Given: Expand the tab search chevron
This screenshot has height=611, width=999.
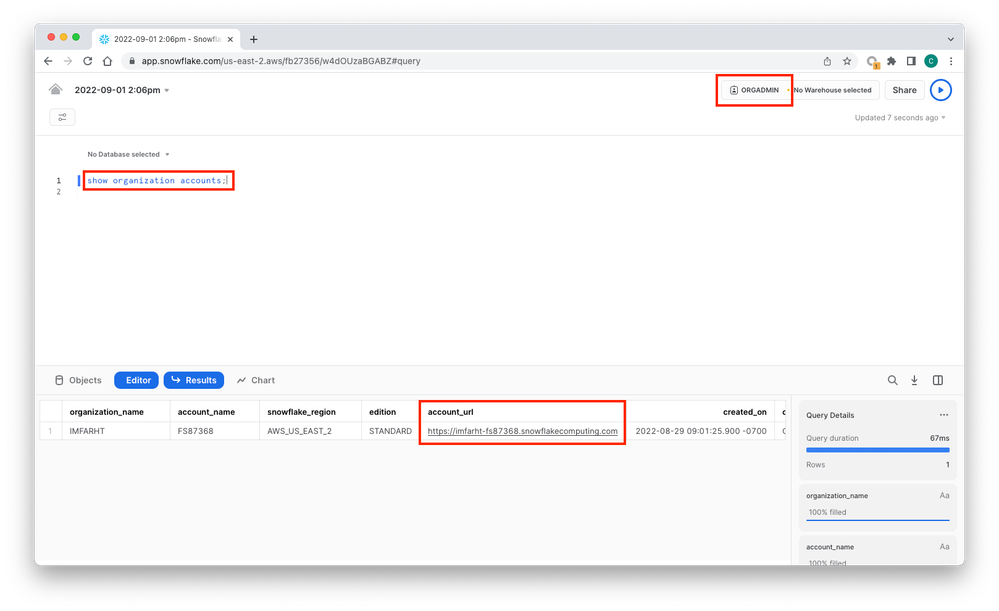Looking at the screenshot, I should [x=951, y=40].
